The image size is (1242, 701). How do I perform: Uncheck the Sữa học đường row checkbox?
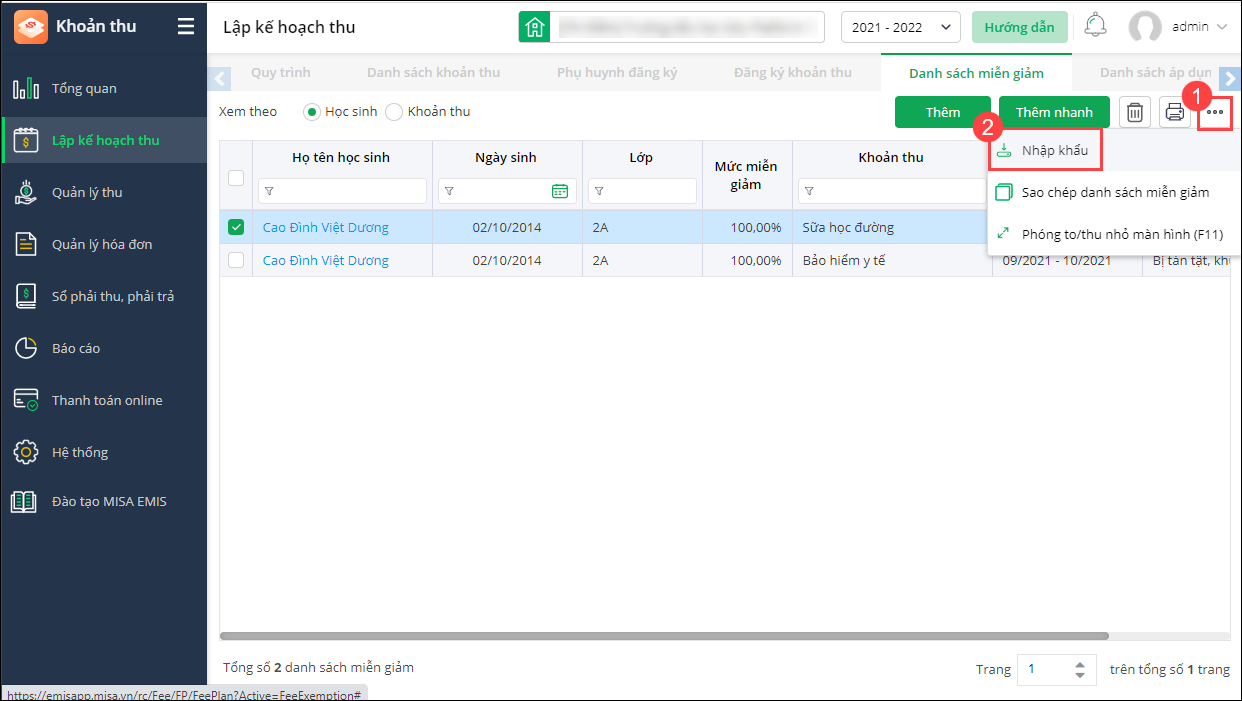(x=236, y=228)
